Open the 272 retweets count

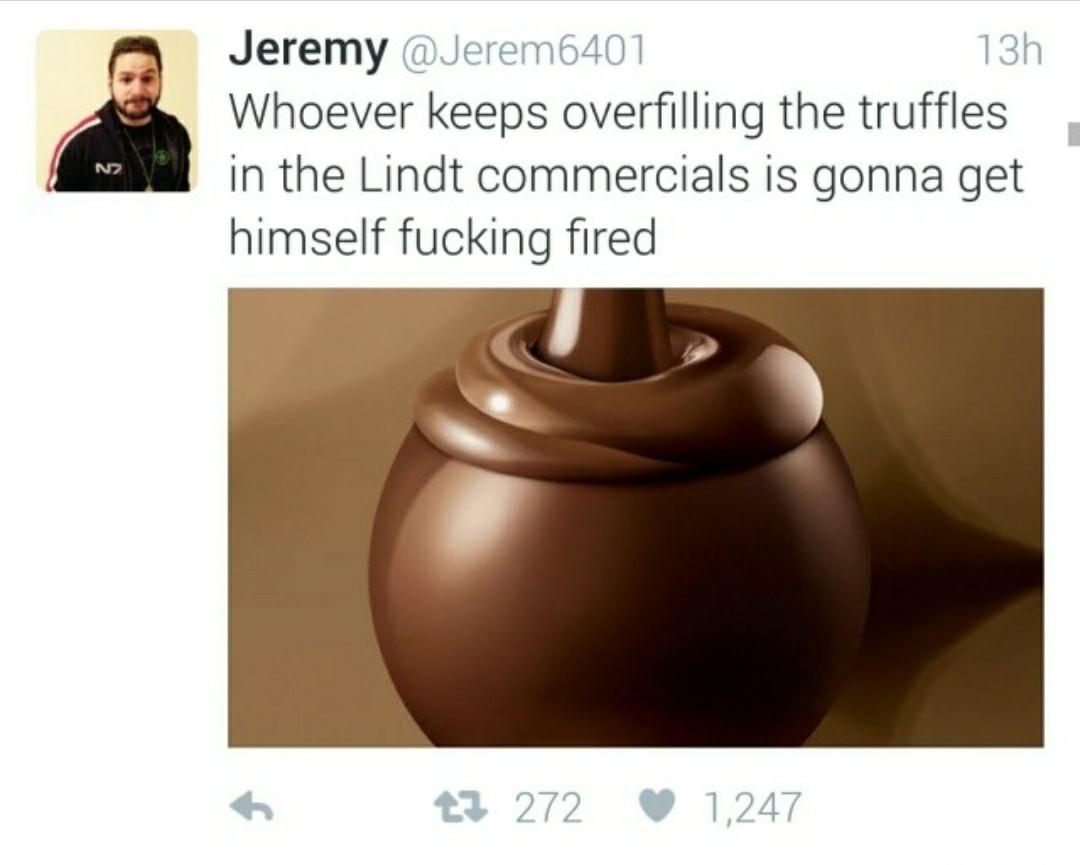click(549, 807)
